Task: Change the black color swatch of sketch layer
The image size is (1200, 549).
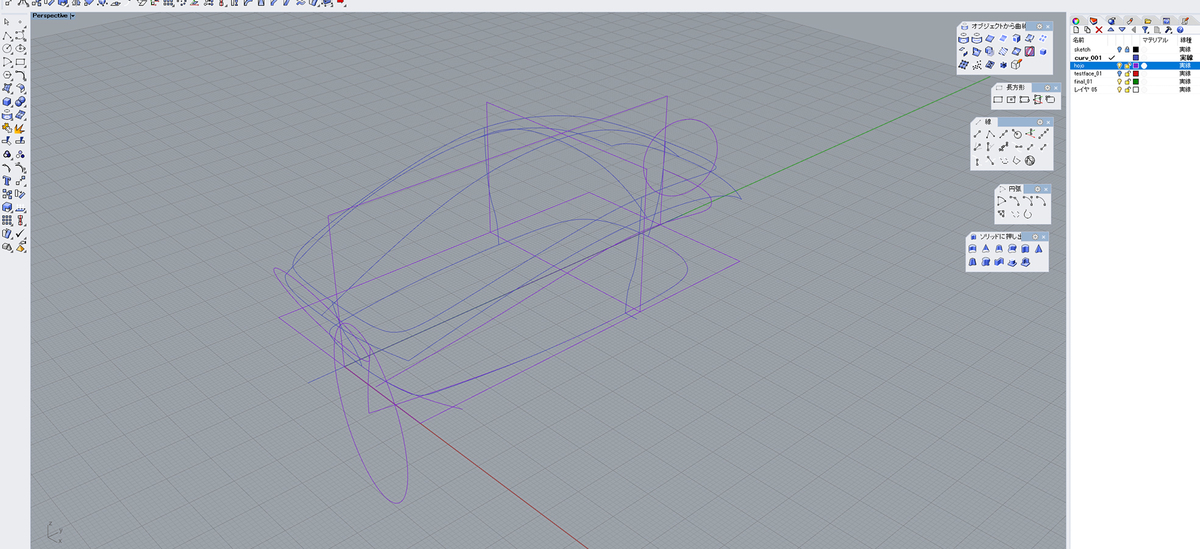Action: (1136, 49)
